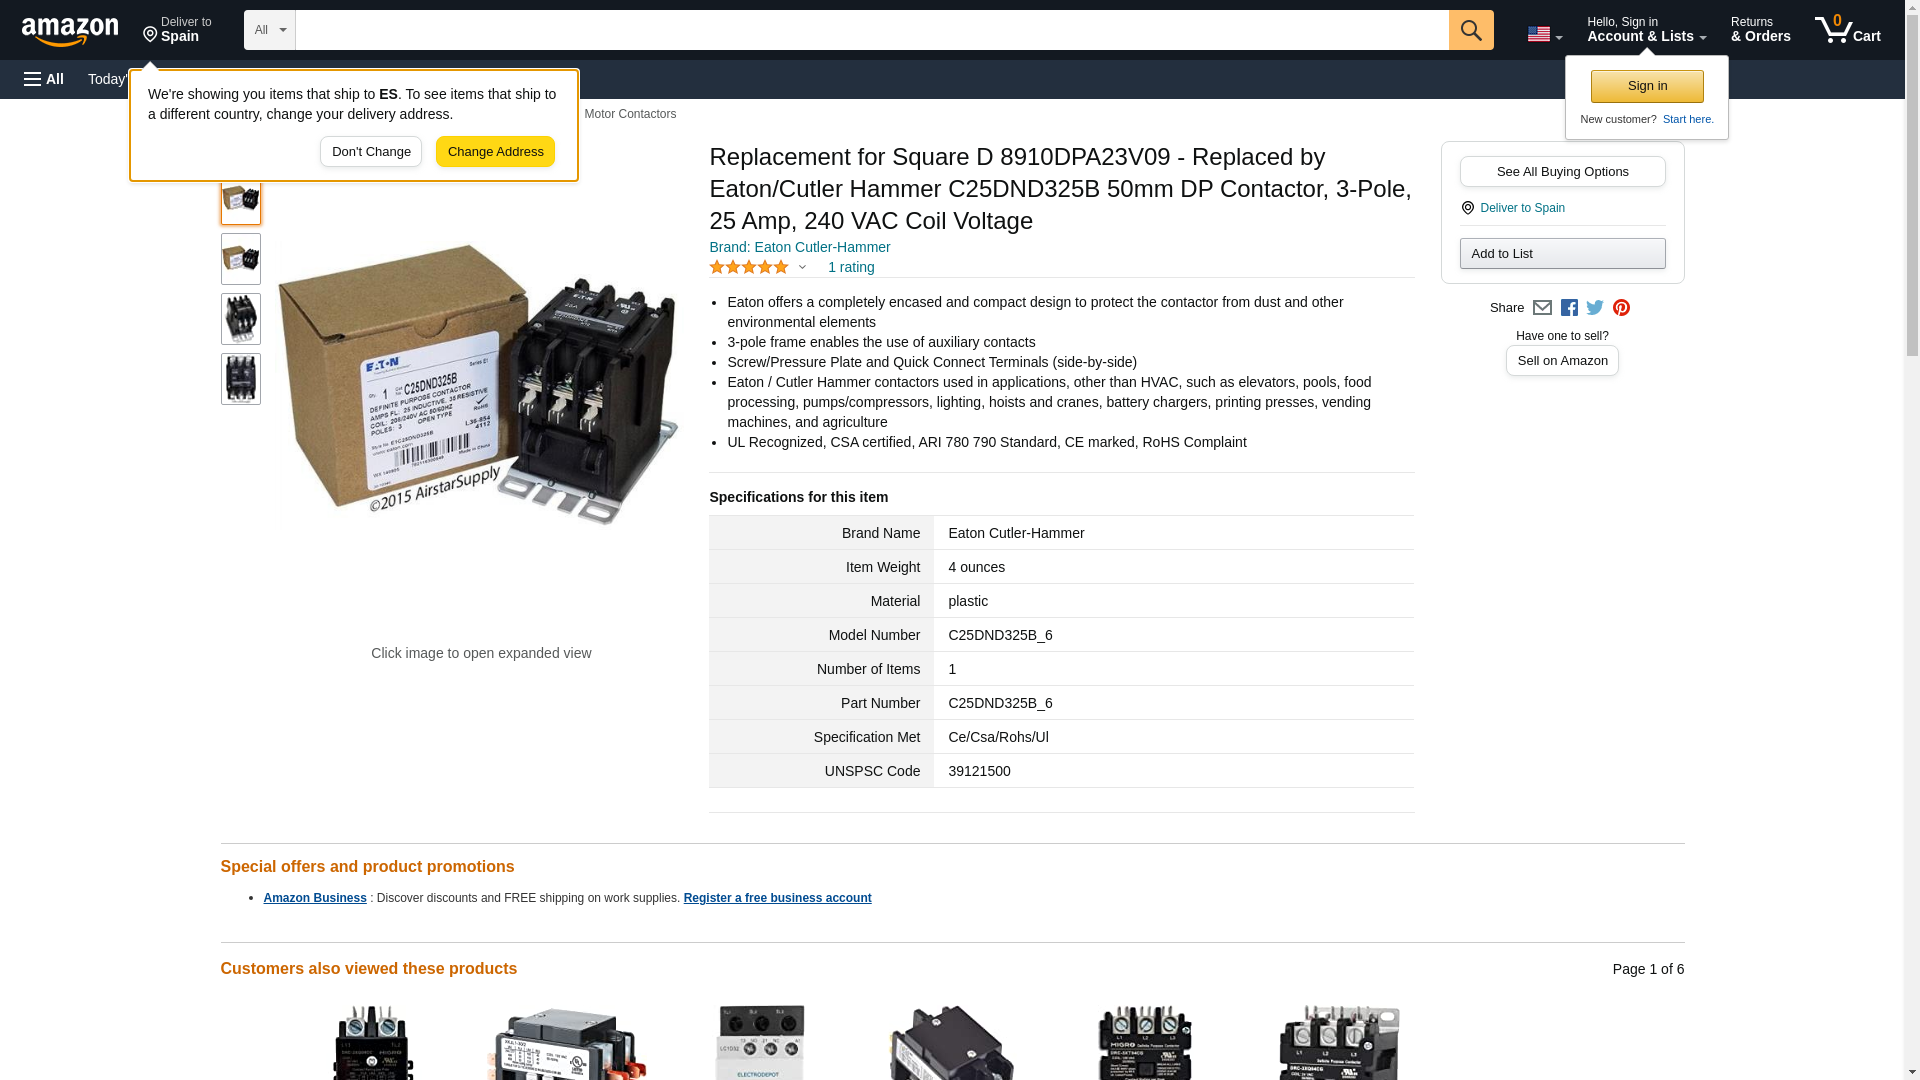Open the language flag selector
This screenshot has width=1920, height=1080.
point(1544,34)
